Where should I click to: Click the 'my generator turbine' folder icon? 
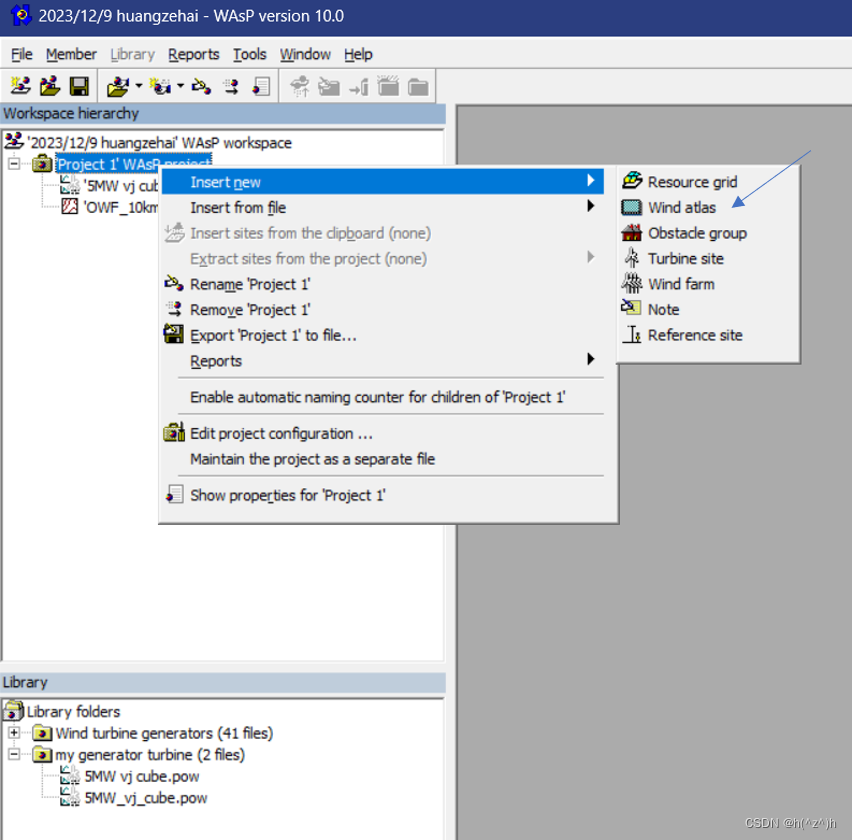tap(42, 755)
